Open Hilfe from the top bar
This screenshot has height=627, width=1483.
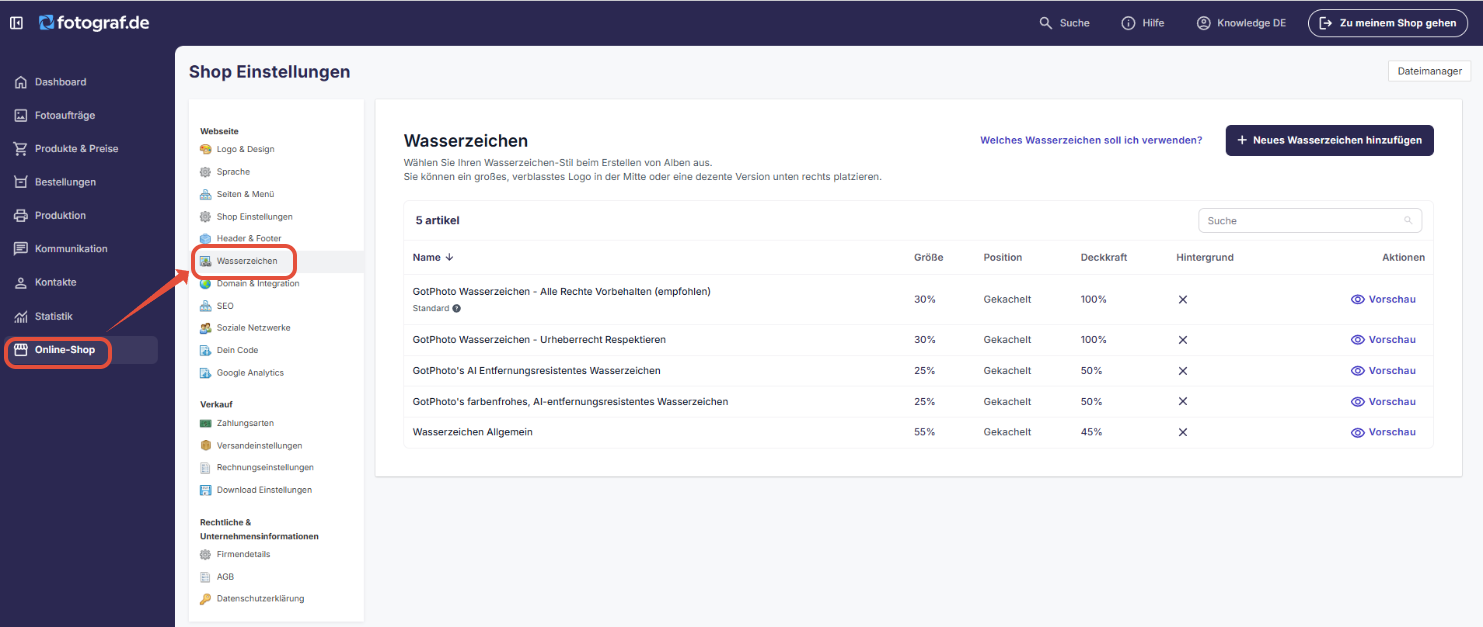pyautogui.click(x=1143, y=23)
